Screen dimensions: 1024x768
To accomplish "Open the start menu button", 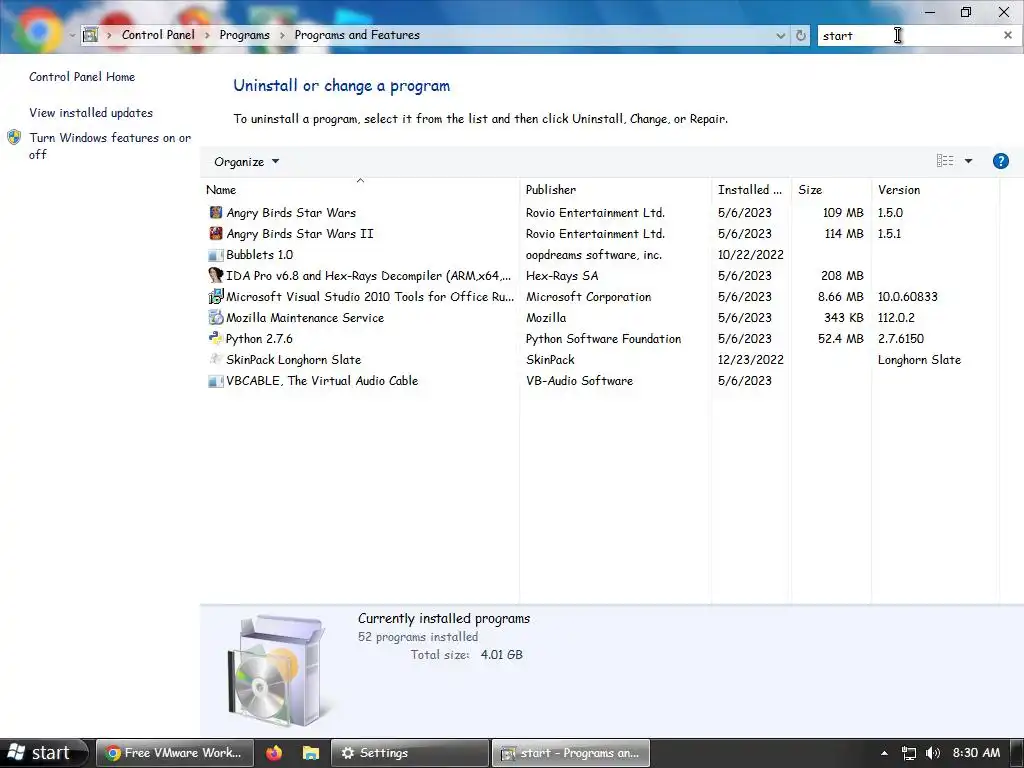I will [44, 753].
